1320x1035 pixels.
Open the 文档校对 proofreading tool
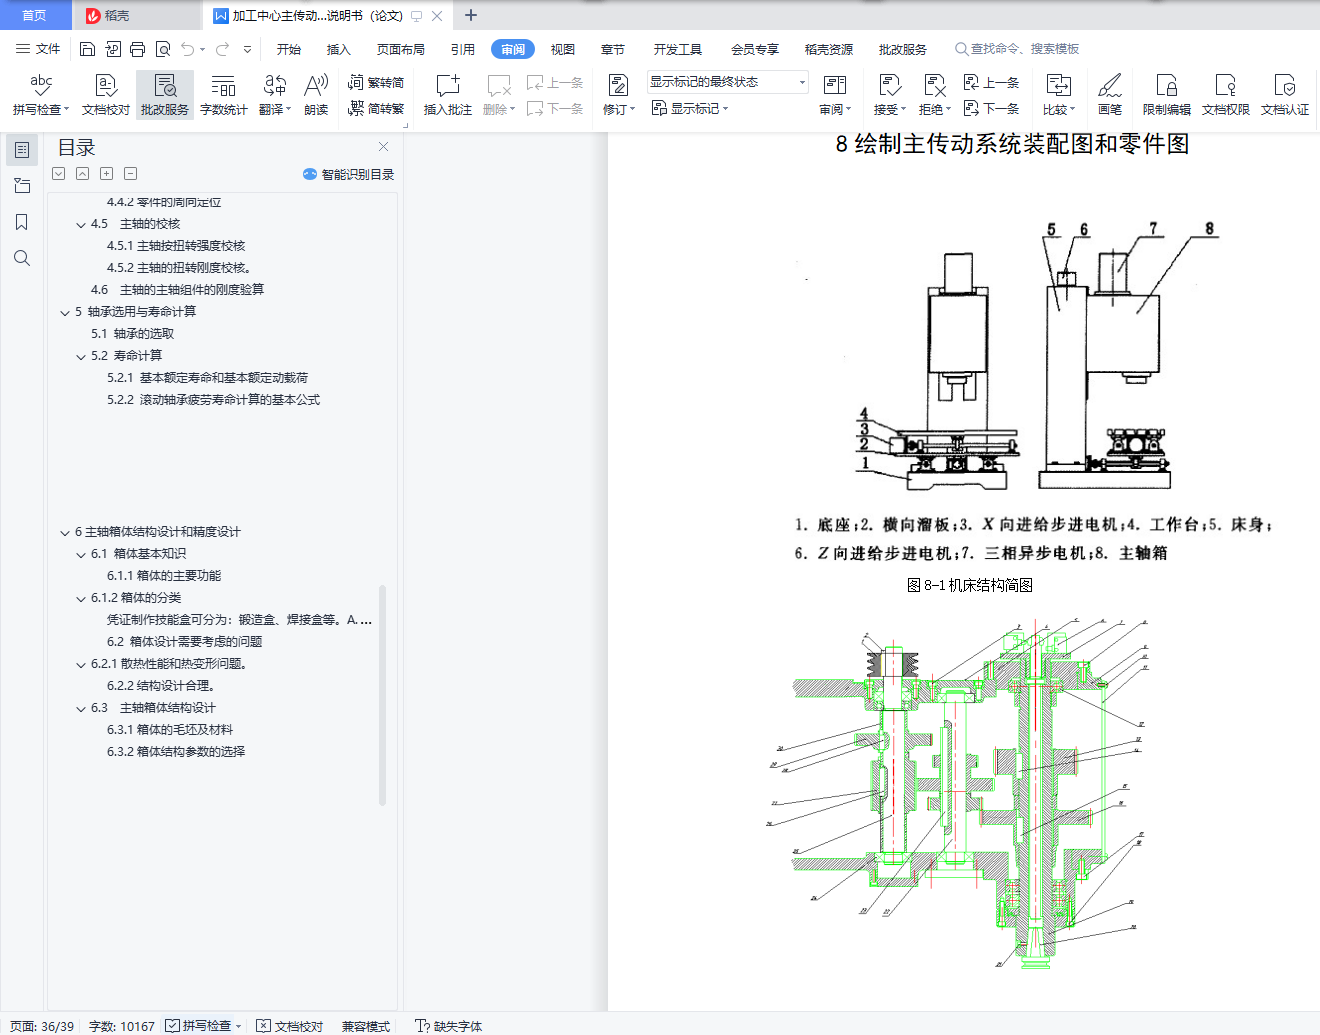(105, 95)
